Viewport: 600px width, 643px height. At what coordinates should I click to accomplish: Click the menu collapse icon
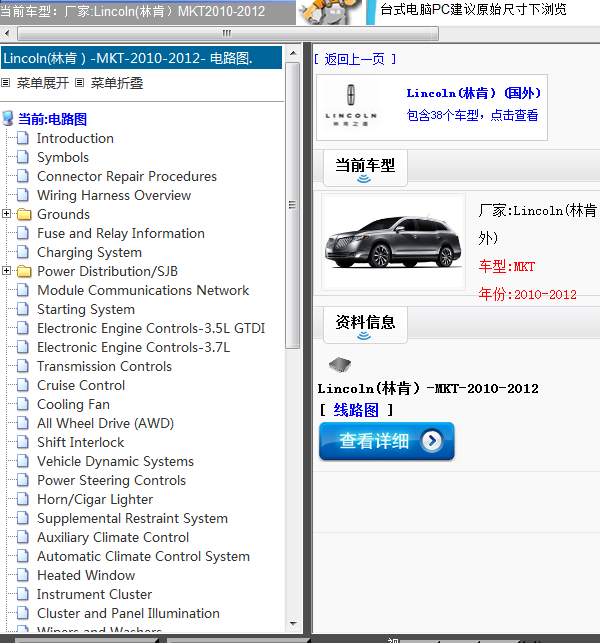click(x=80, y=83)
